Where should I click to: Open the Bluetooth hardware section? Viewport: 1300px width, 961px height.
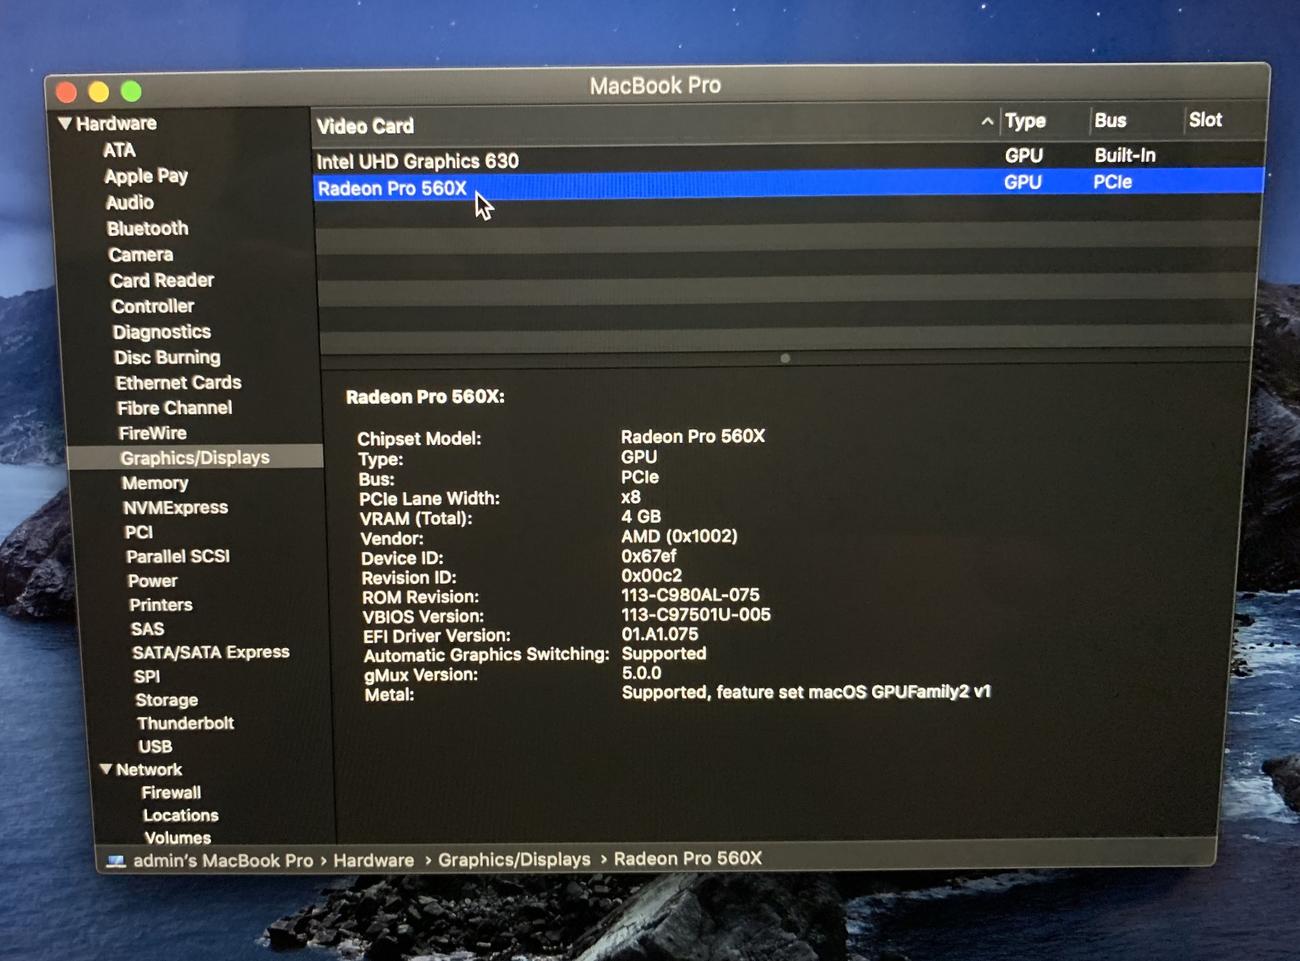(x=148, y=228)
